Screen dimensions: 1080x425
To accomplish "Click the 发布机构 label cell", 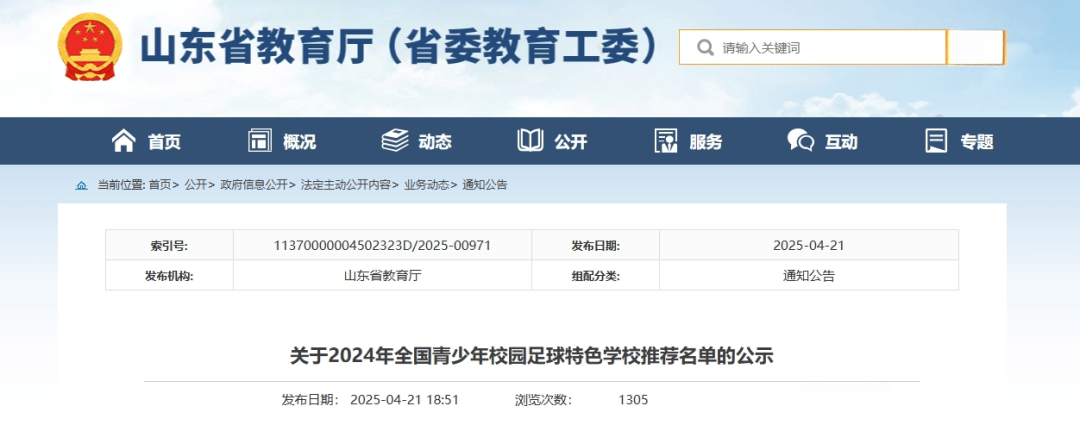I will click(x=169, y=276).
